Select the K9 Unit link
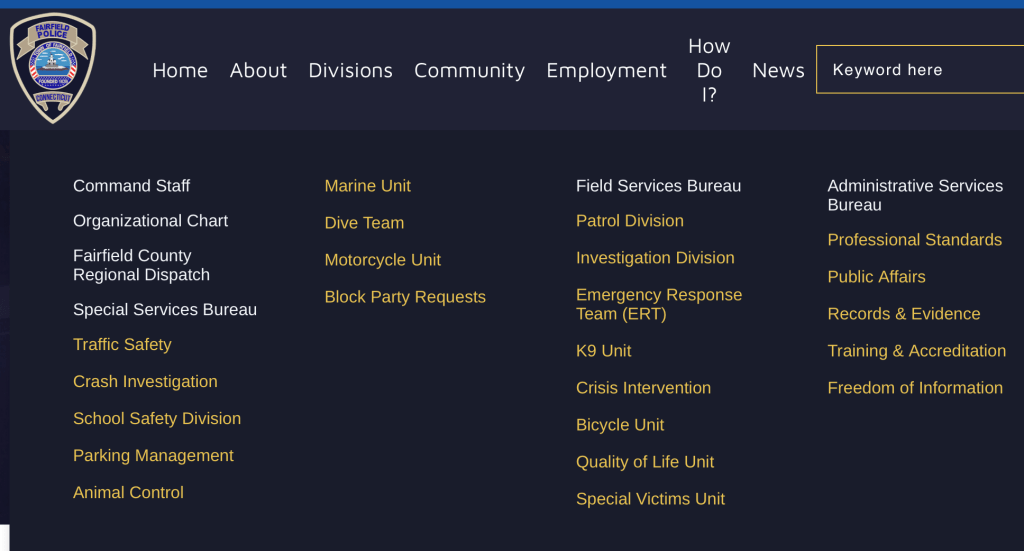 [603, 351]
